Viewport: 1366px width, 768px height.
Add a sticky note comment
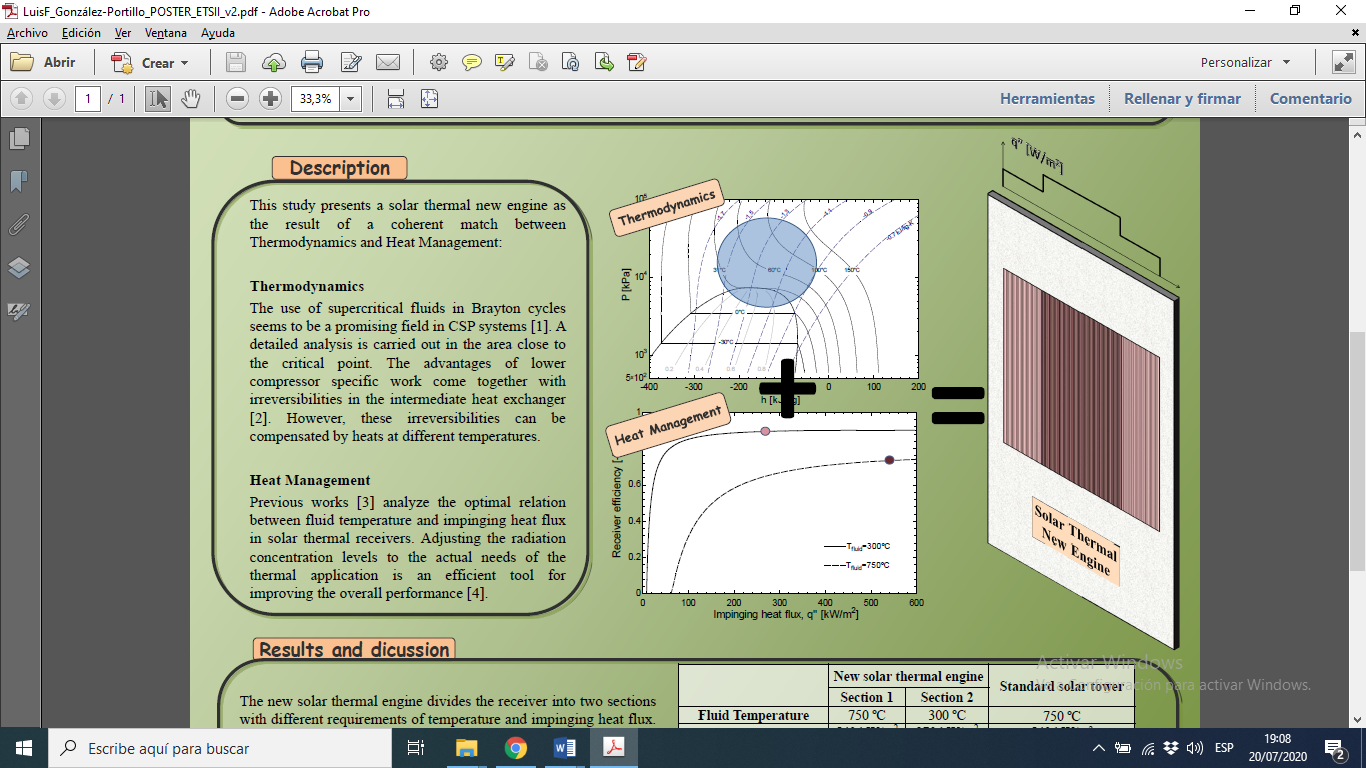472,62
